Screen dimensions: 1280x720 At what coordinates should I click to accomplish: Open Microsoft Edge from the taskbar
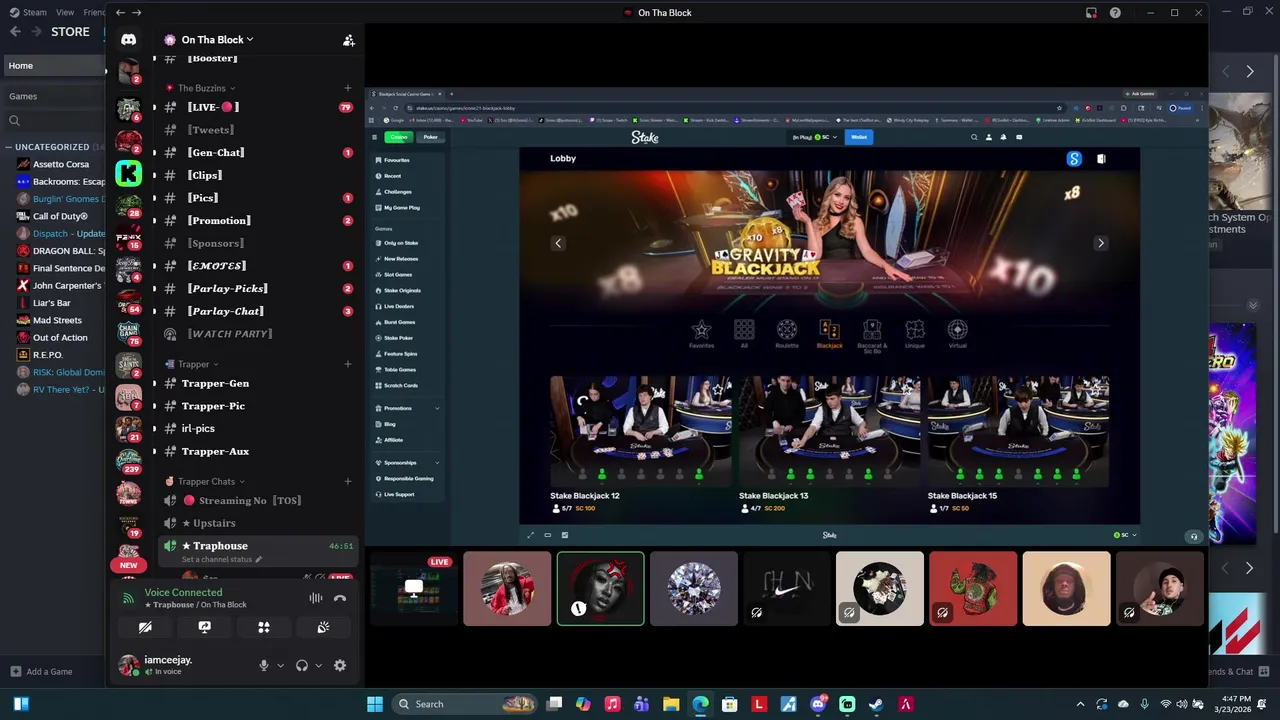(700, 704)
